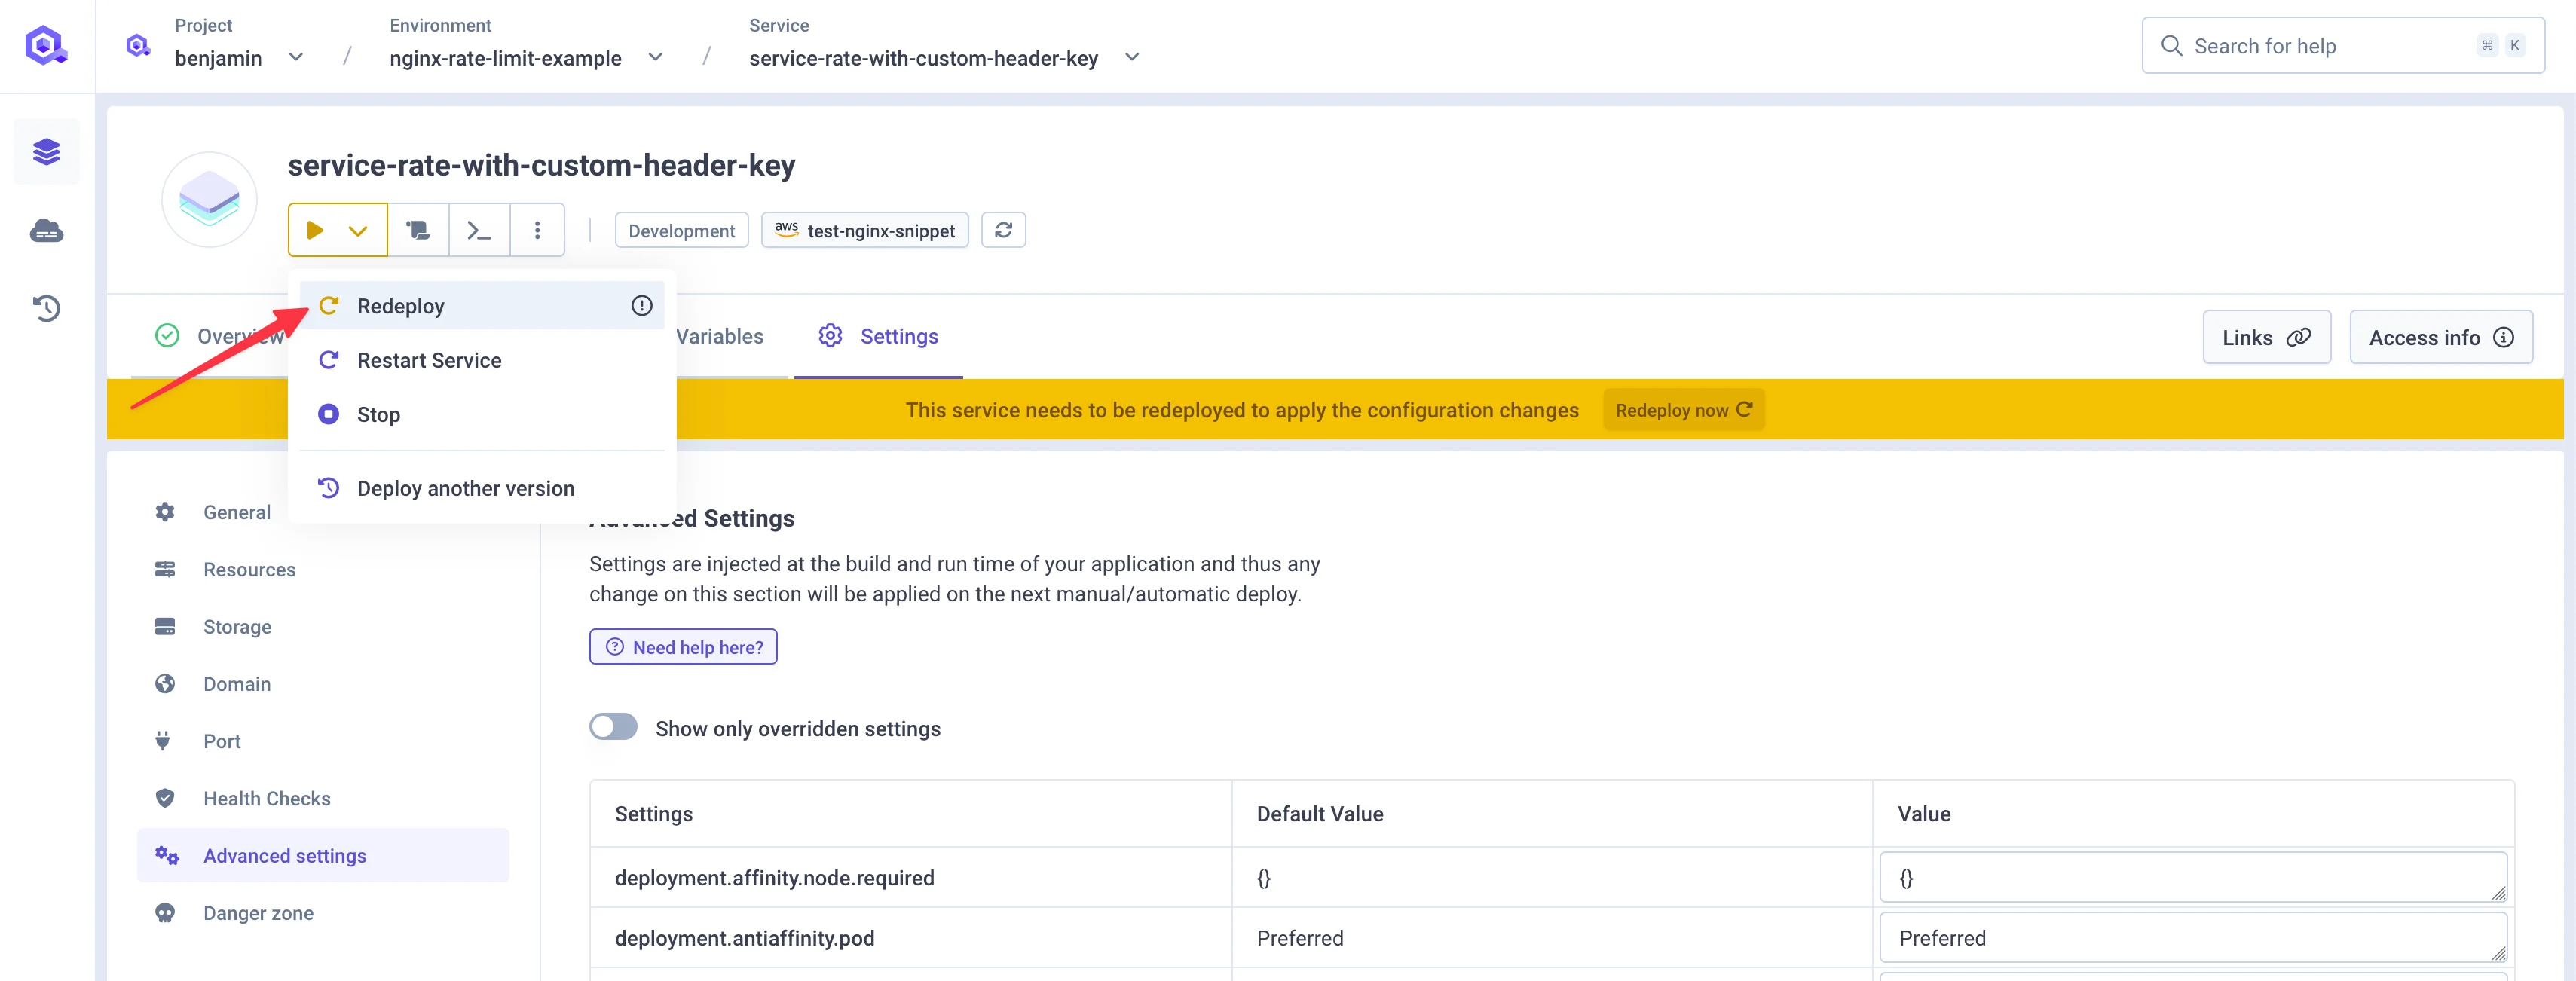The height and width of the screenshot is (981, 2576).
Task: Choose Restart Service in the menu
Action: [x=482, y=360]
